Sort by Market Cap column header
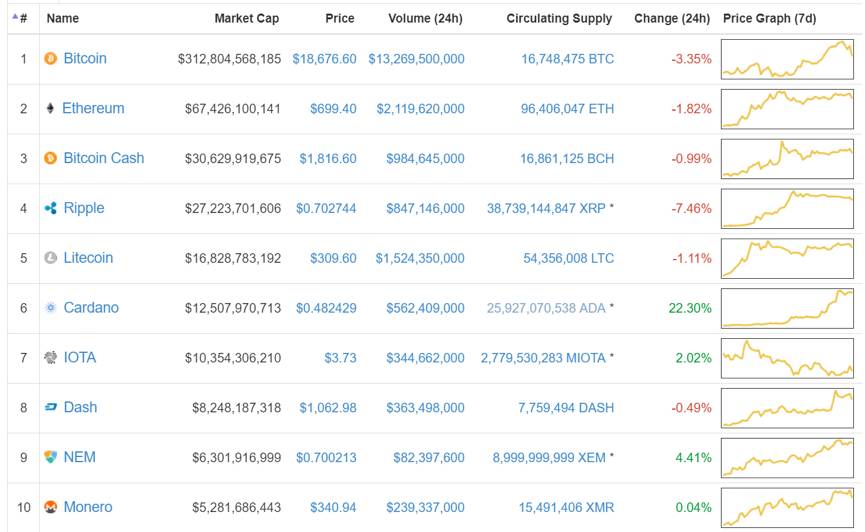This screenshot has width=865, height=532. (x=246, y=18)
